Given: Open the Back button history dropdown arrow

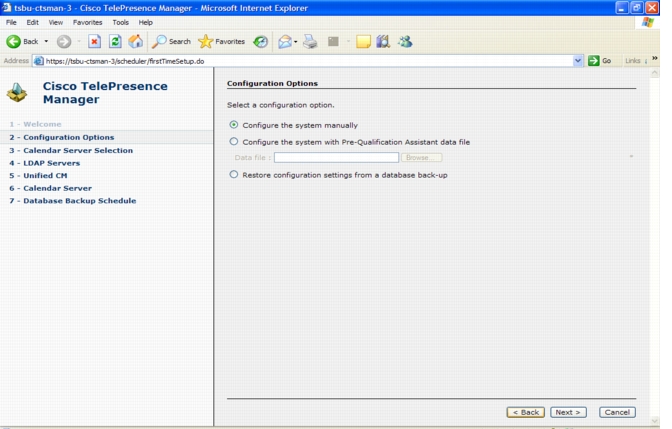Looking at the screenshot, I should click(x=46, y=42).
